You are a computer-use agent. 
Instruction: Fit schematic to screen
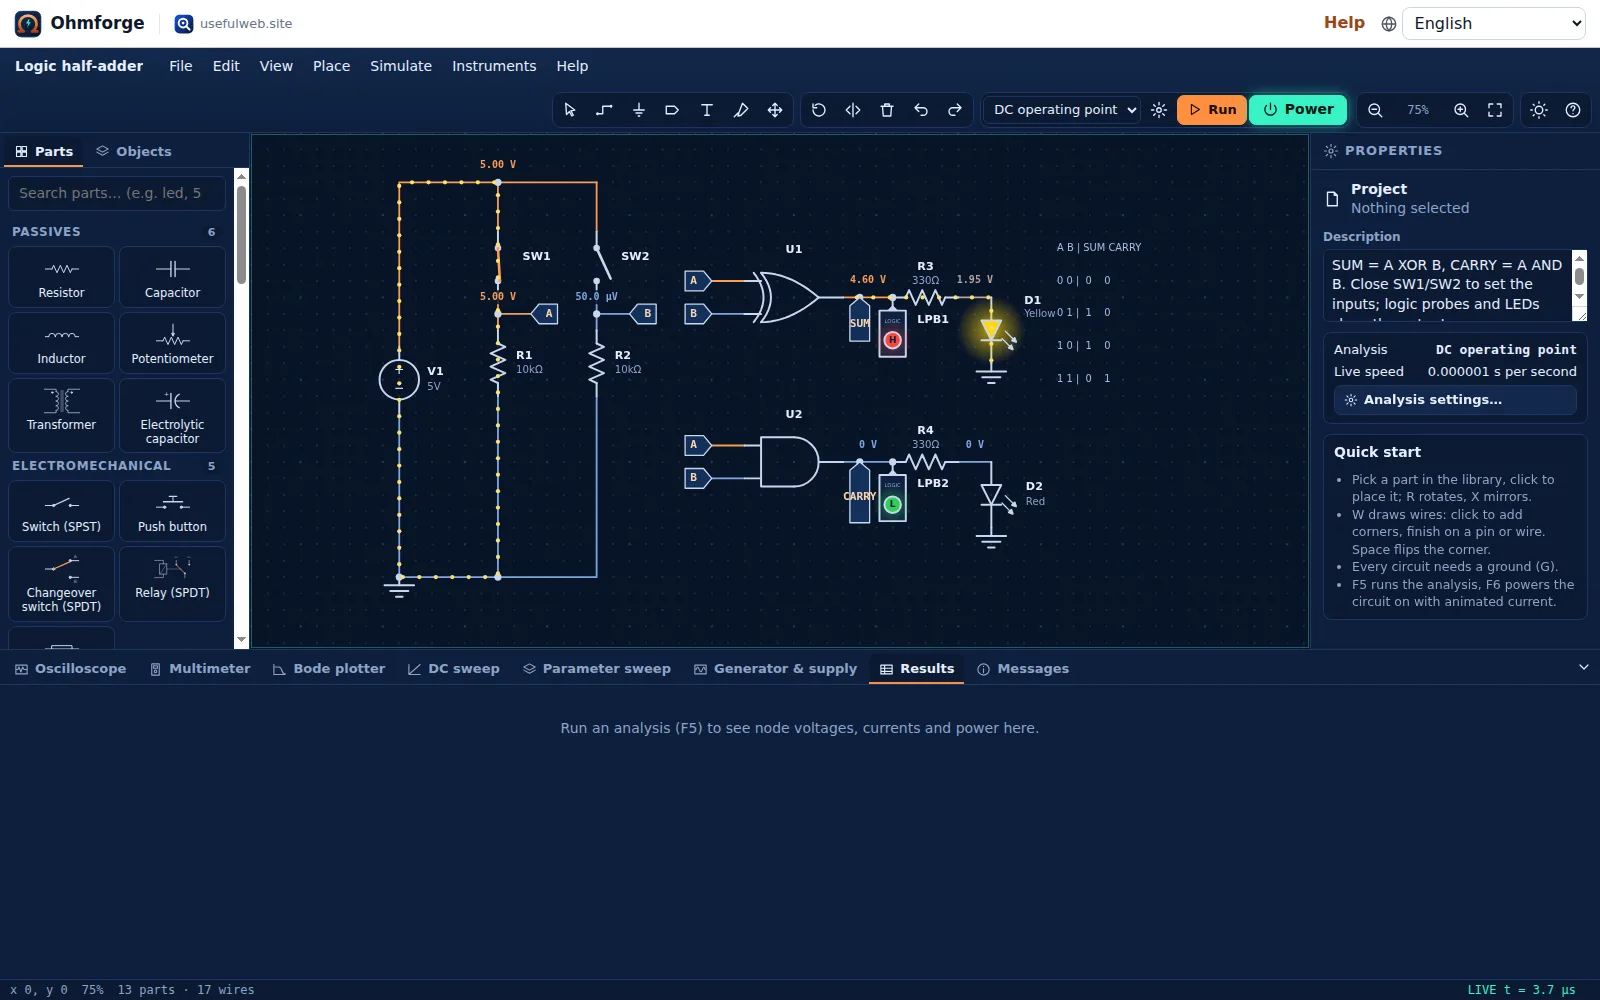tap(1495, 110)
